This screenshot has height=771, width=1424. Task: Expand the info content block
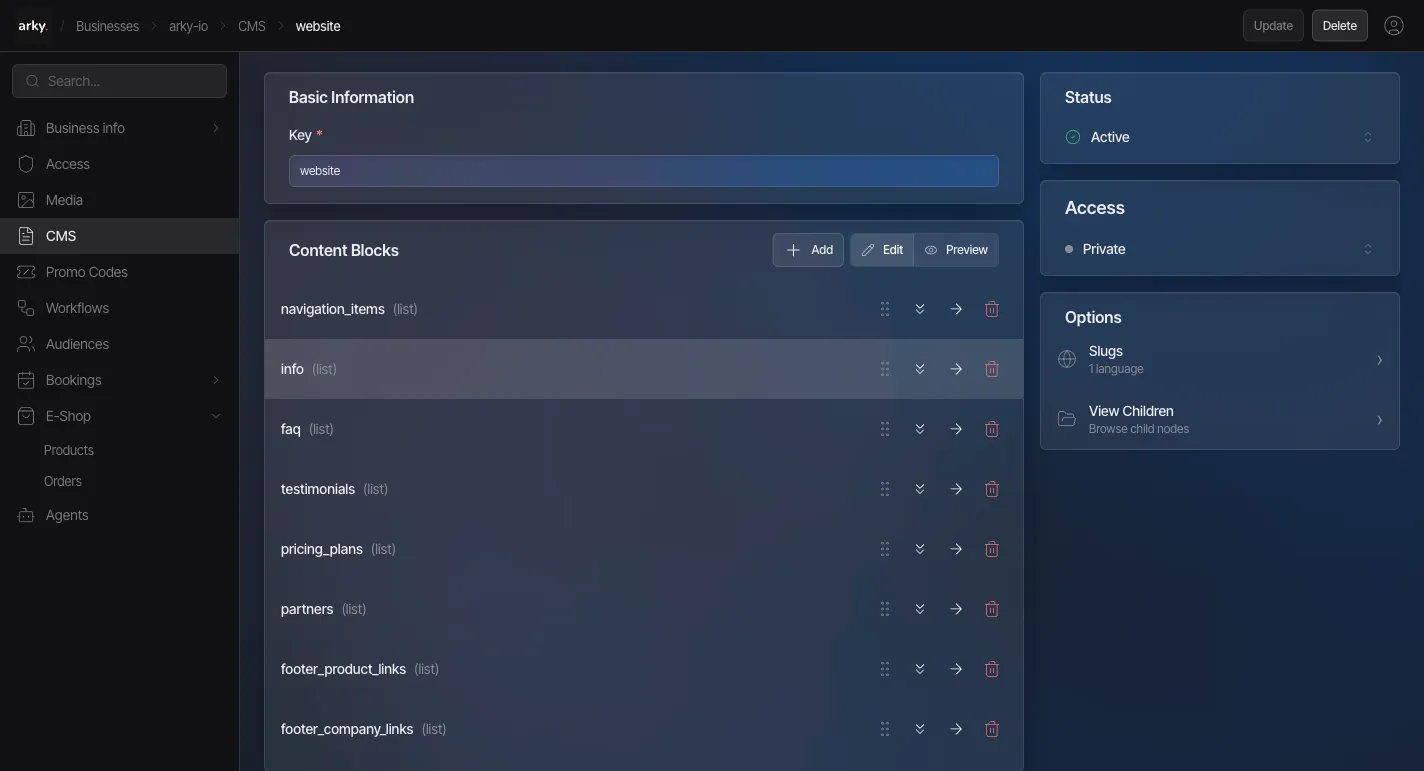(919, 369)
